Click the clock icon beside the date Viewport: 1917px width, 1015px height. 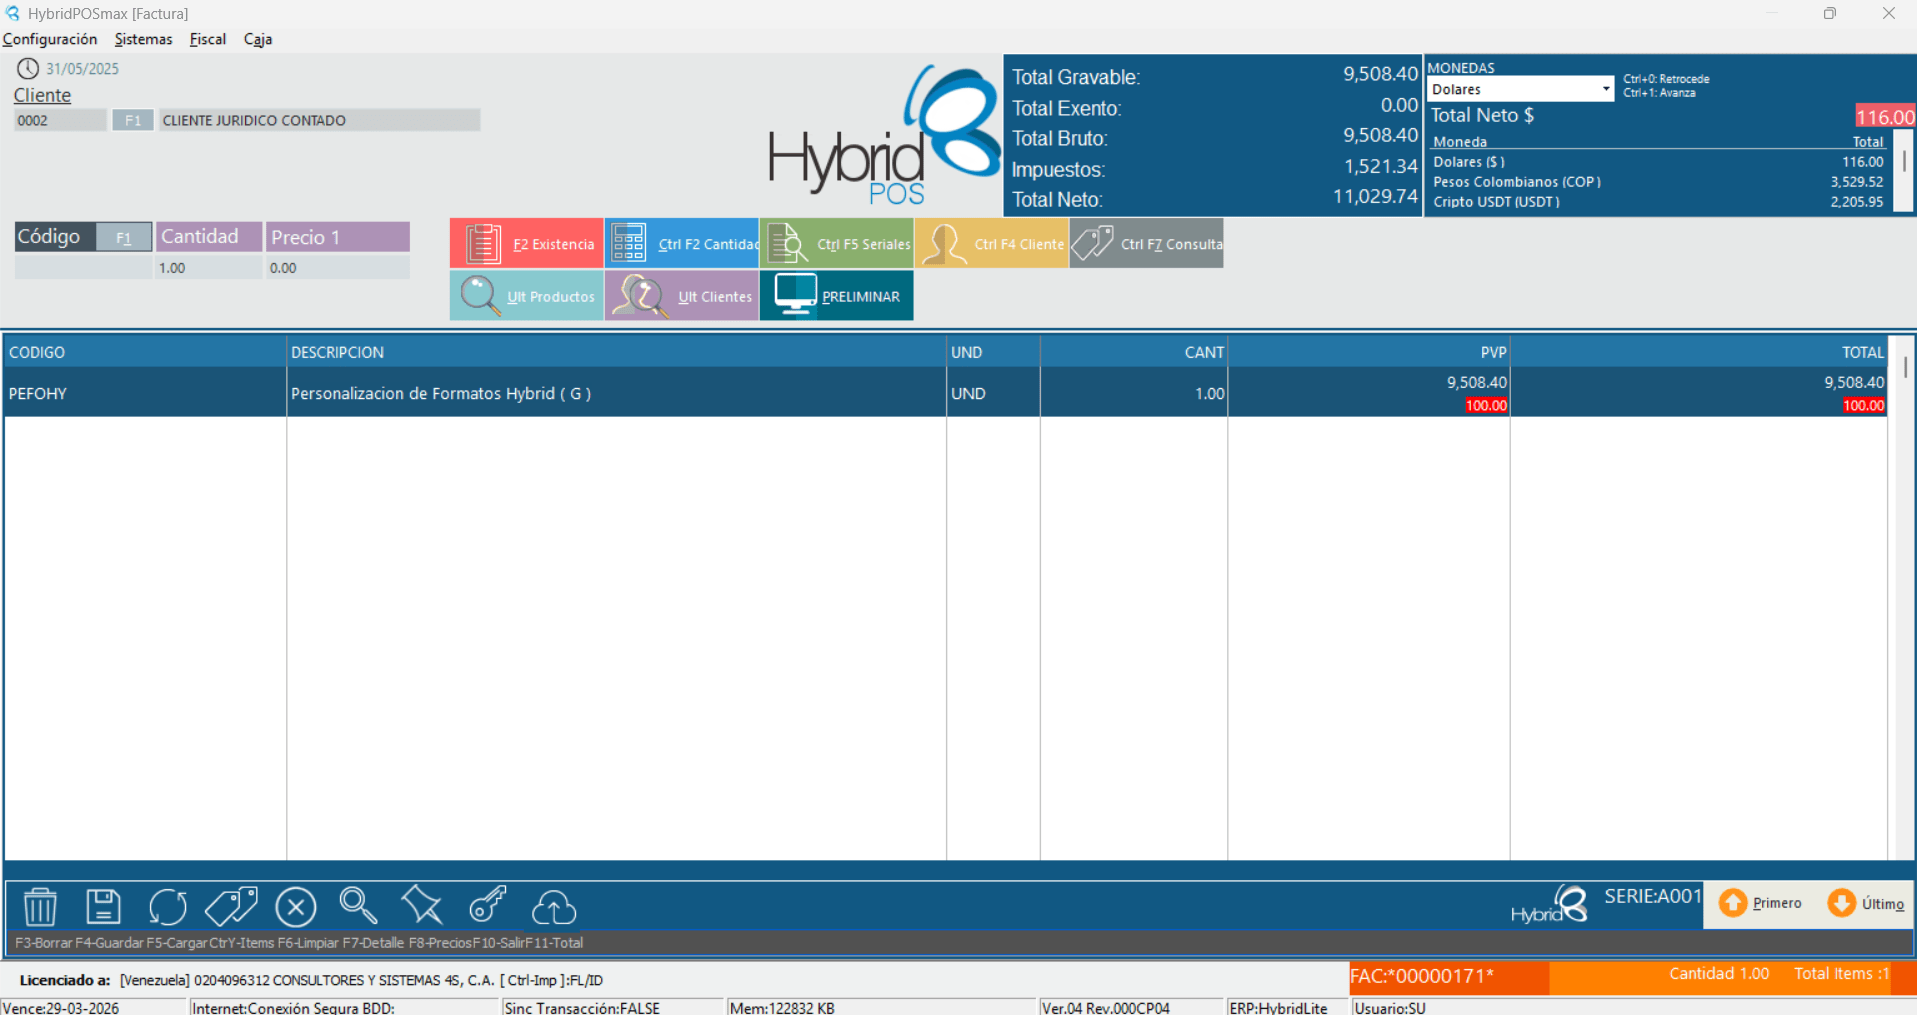[x=28, y=69]
